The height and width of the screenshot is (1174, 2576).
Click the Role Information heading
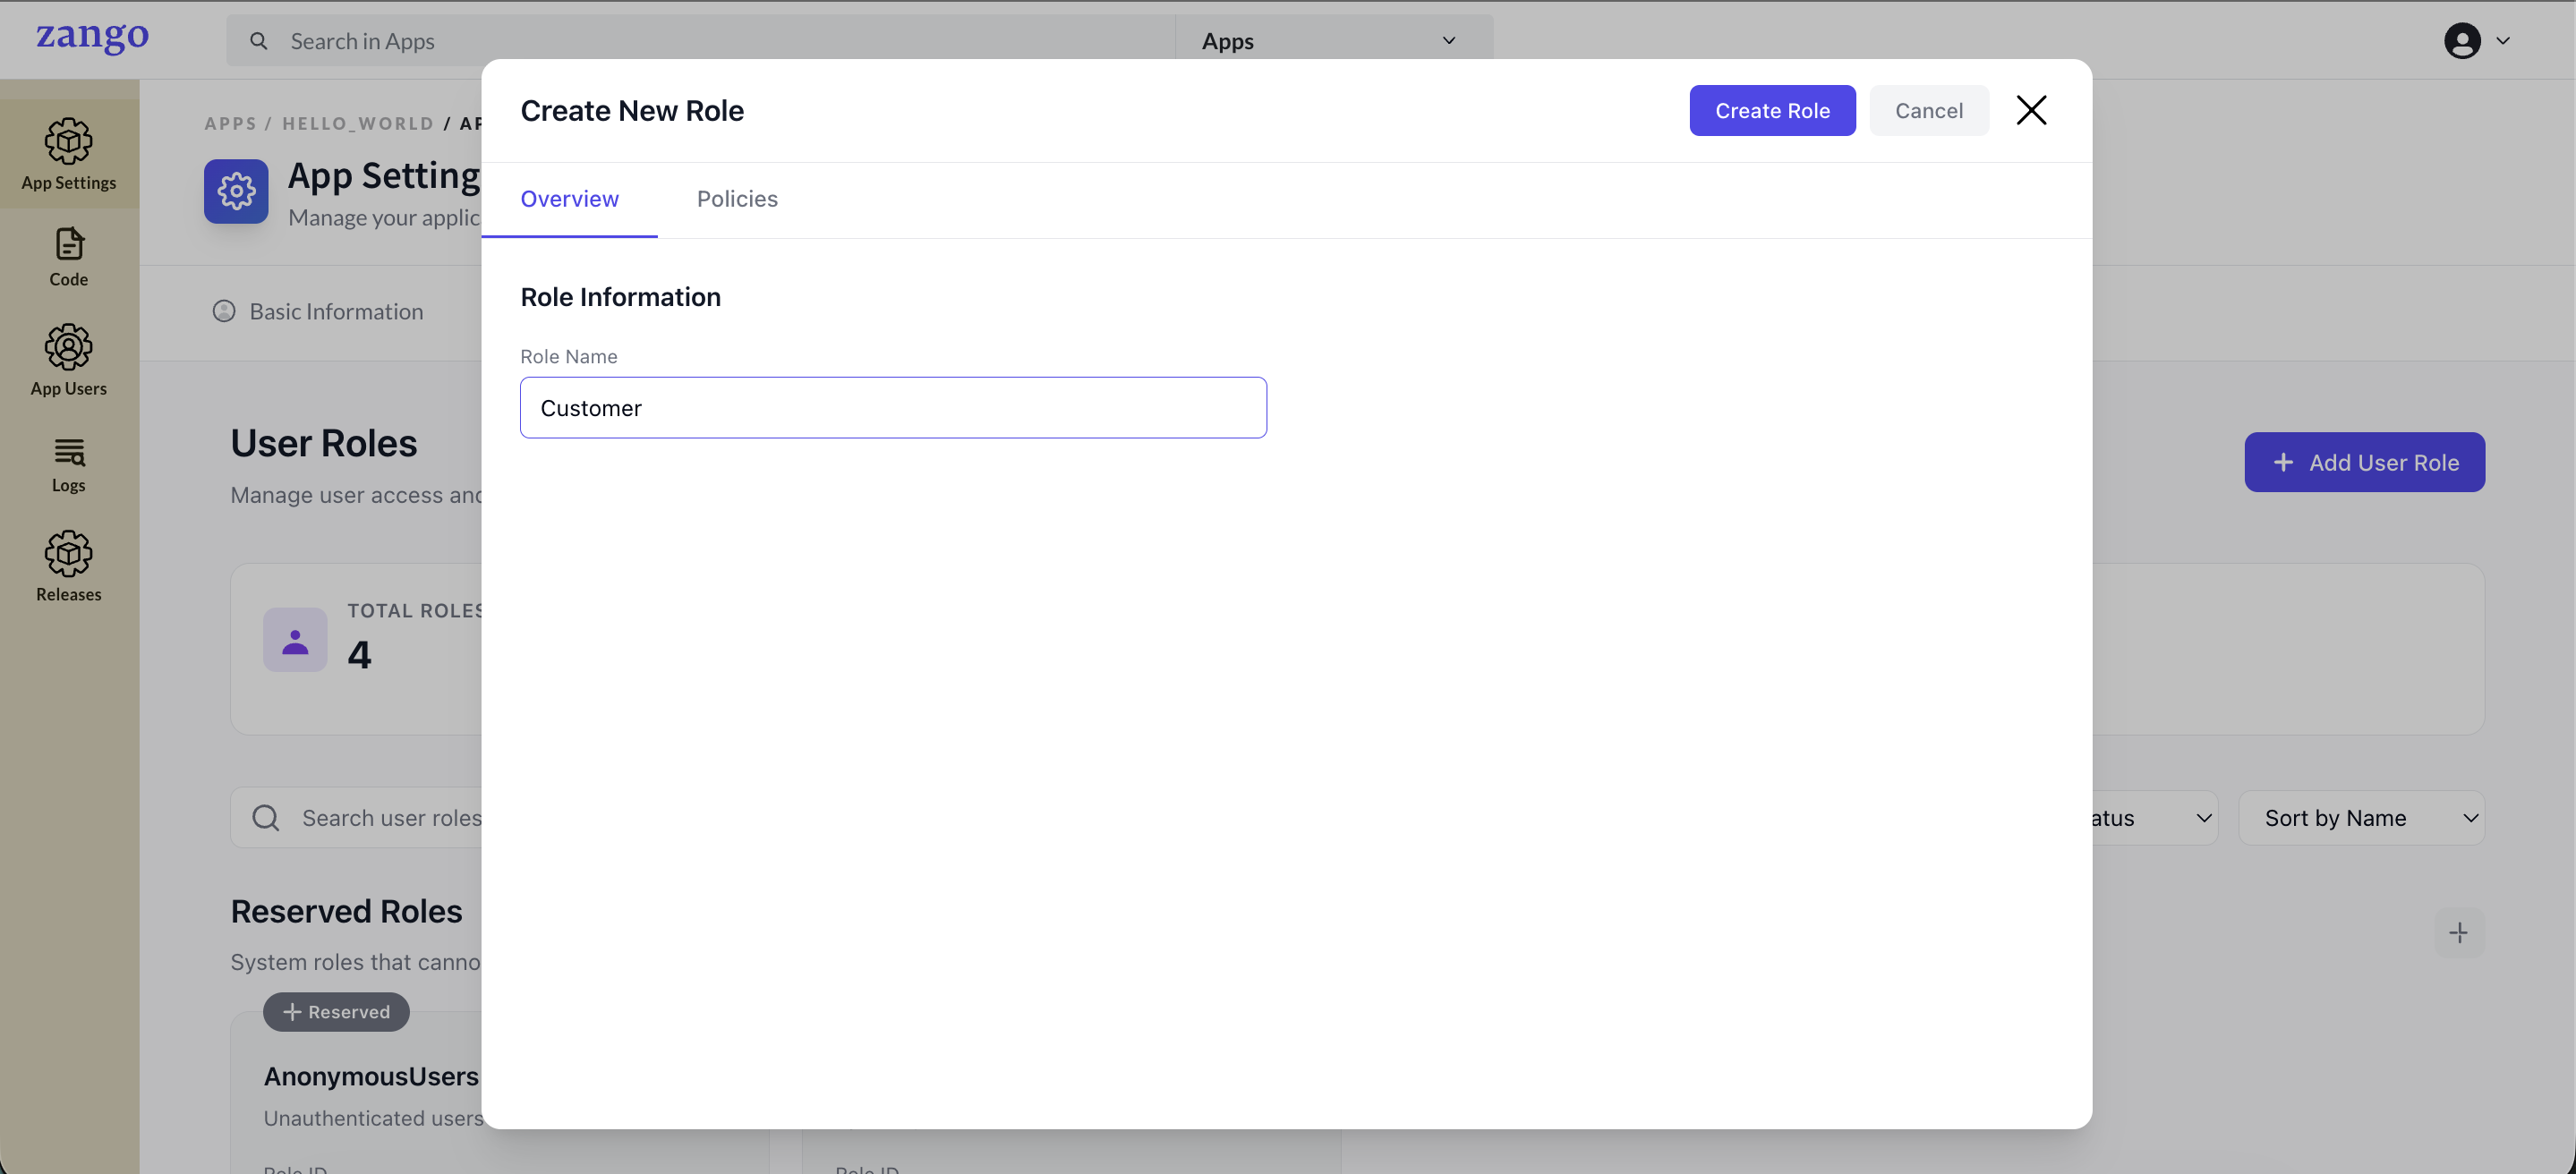click(620, 297)
